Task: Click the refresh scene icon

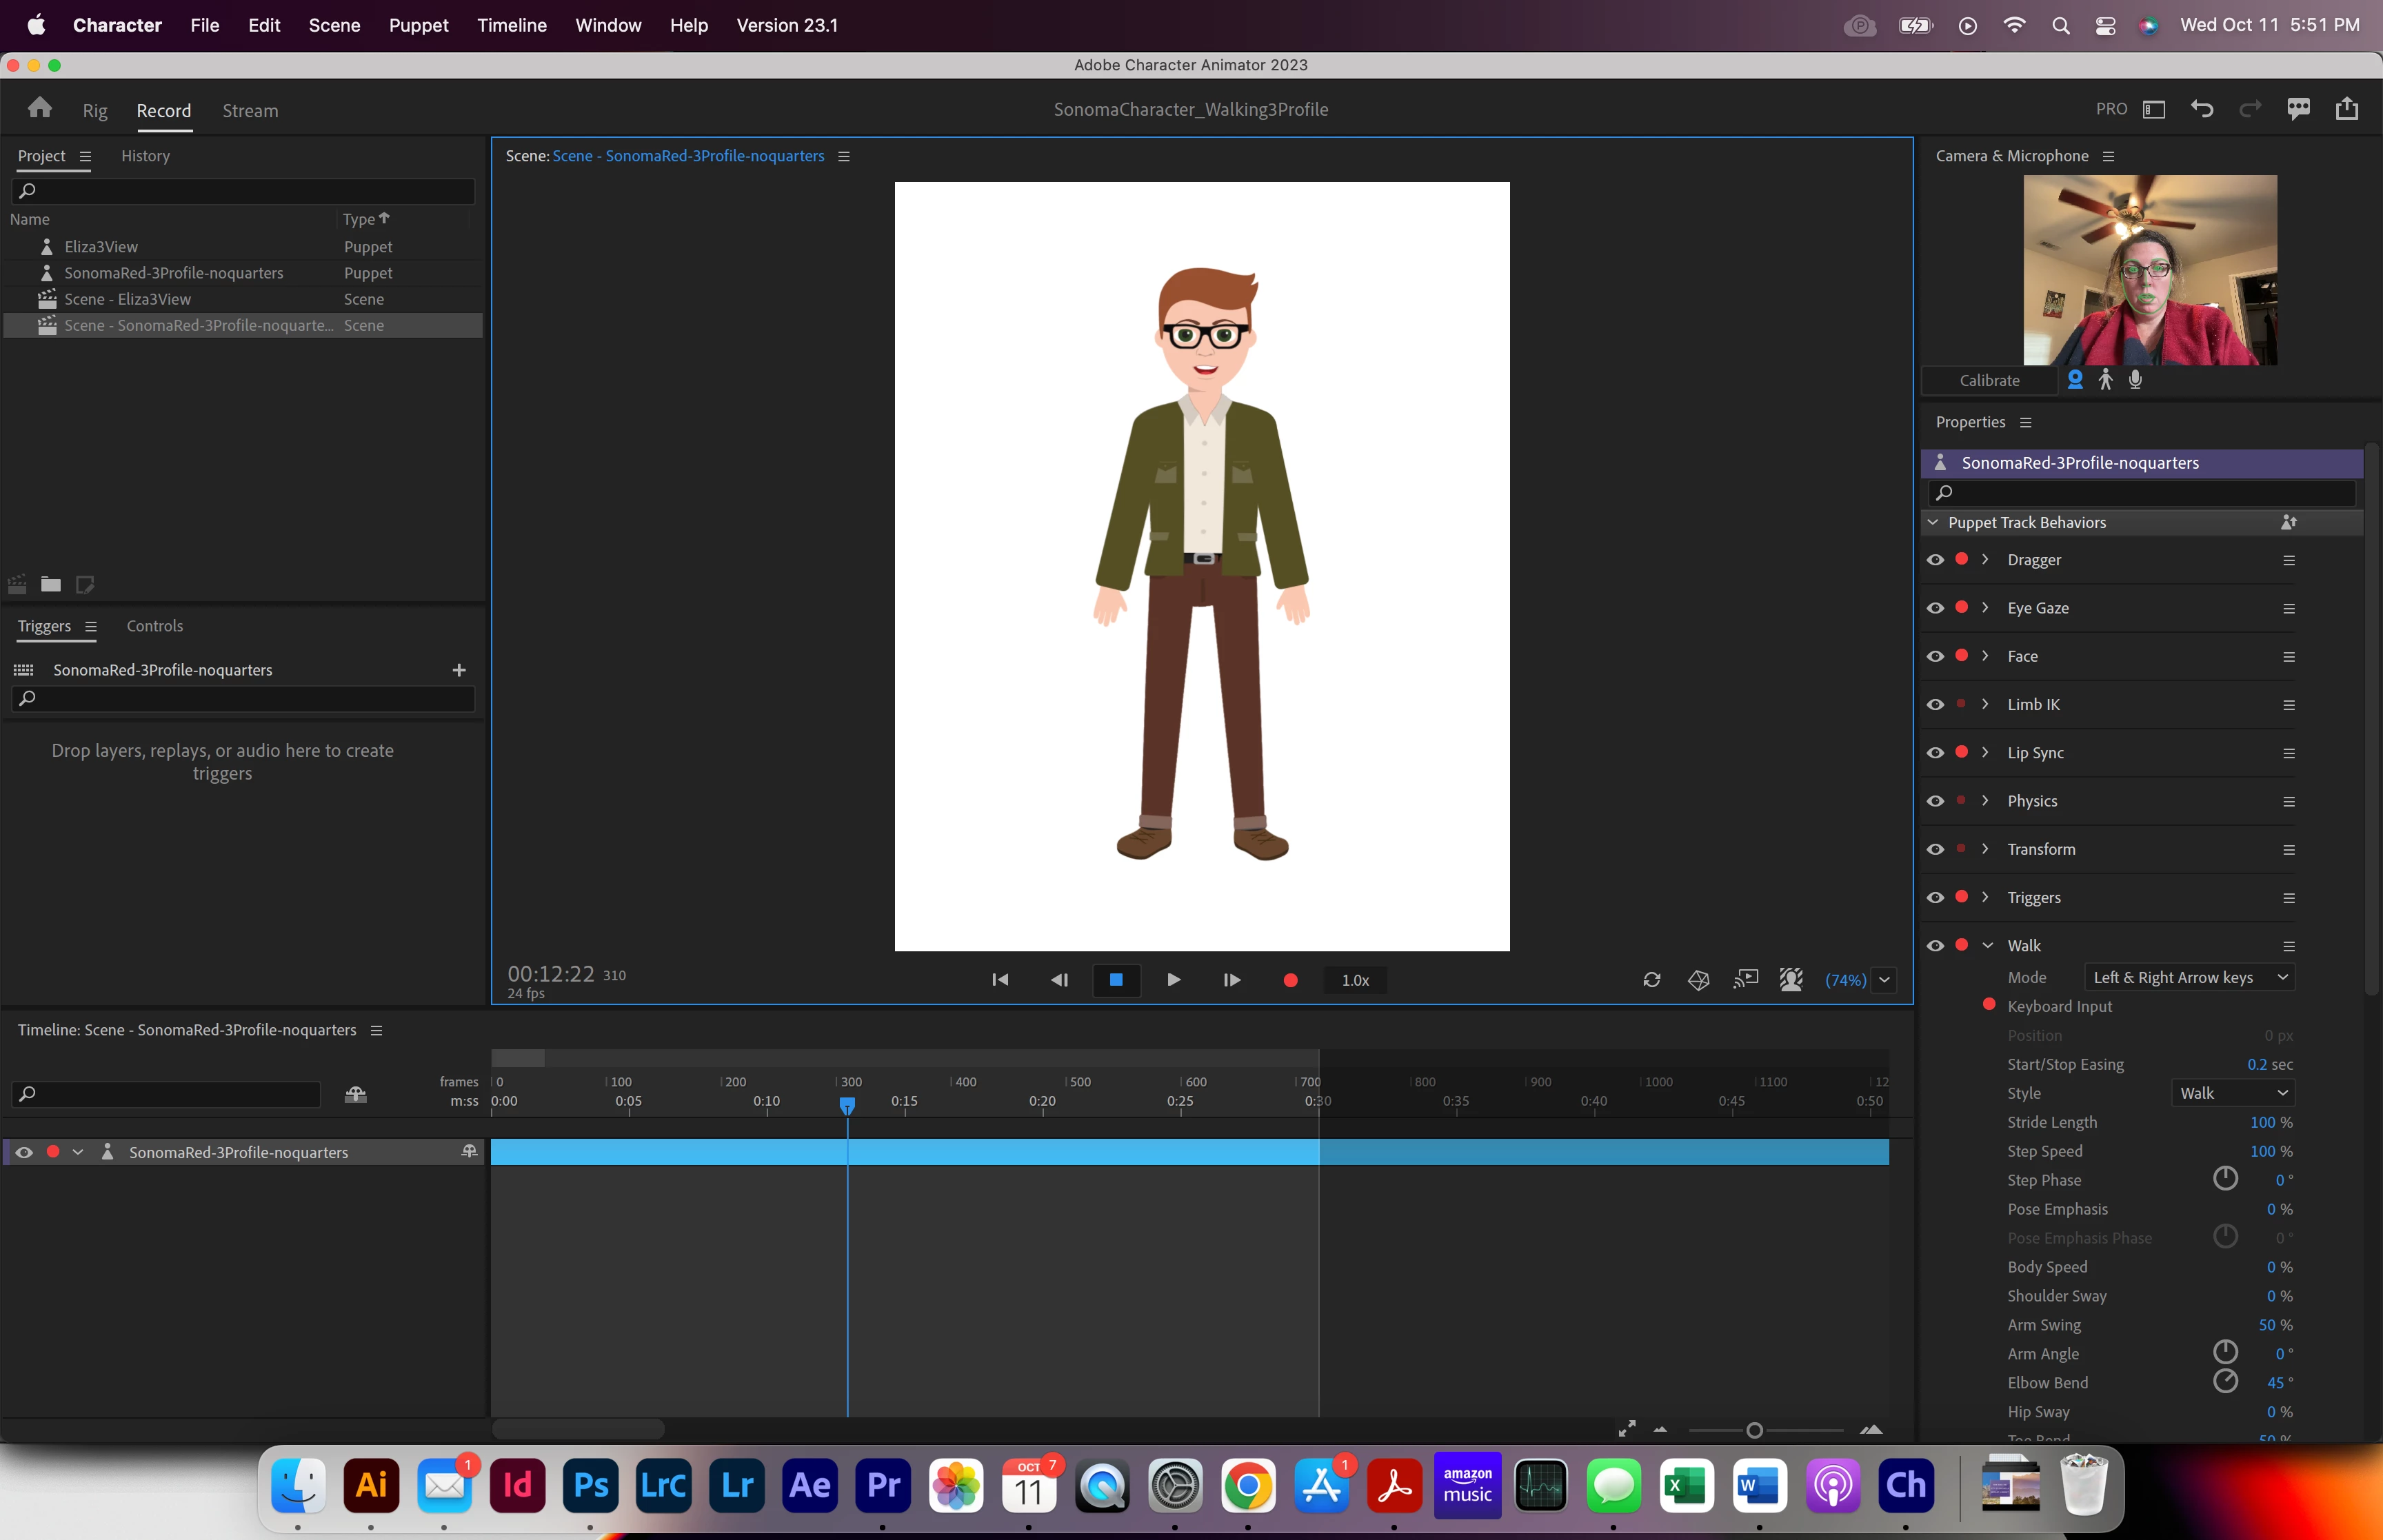Action: (1651, 980)
